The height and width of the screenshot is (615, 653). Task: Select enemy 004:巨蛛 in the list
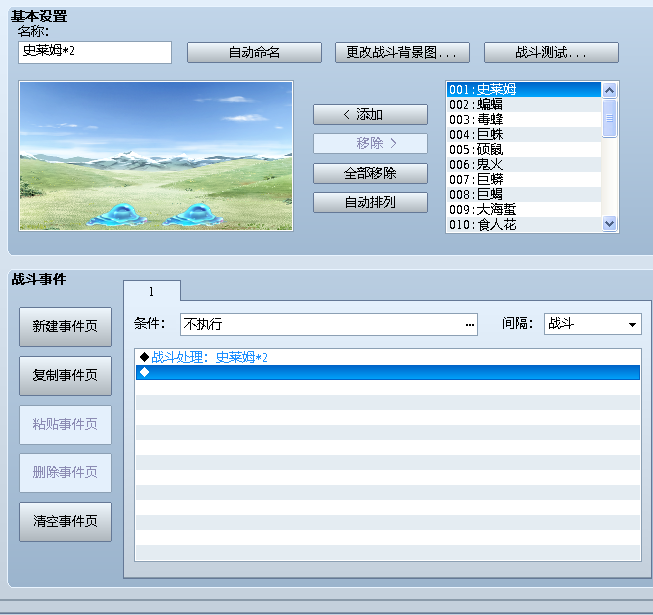pos(524,134)
